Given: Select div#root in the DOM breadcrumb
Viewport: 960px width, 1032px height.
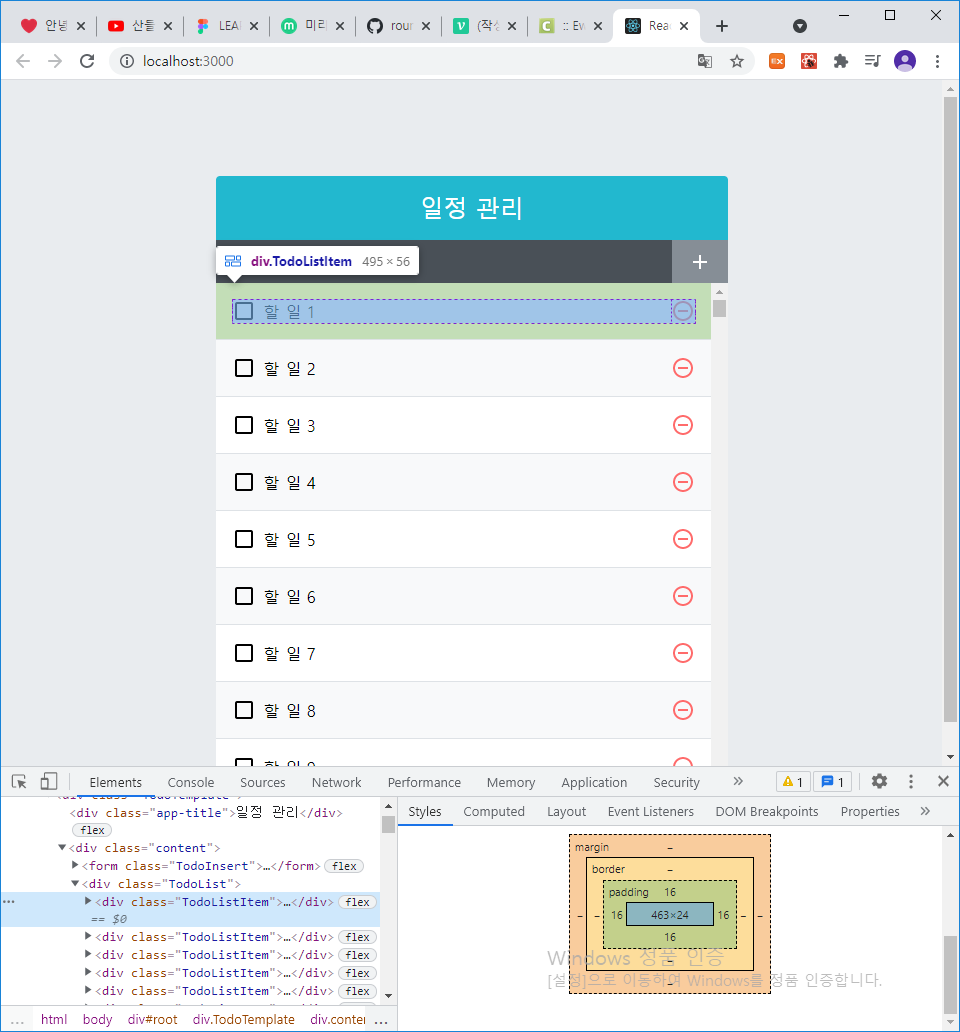Looking at the screenshot, I should (153, 1019).
